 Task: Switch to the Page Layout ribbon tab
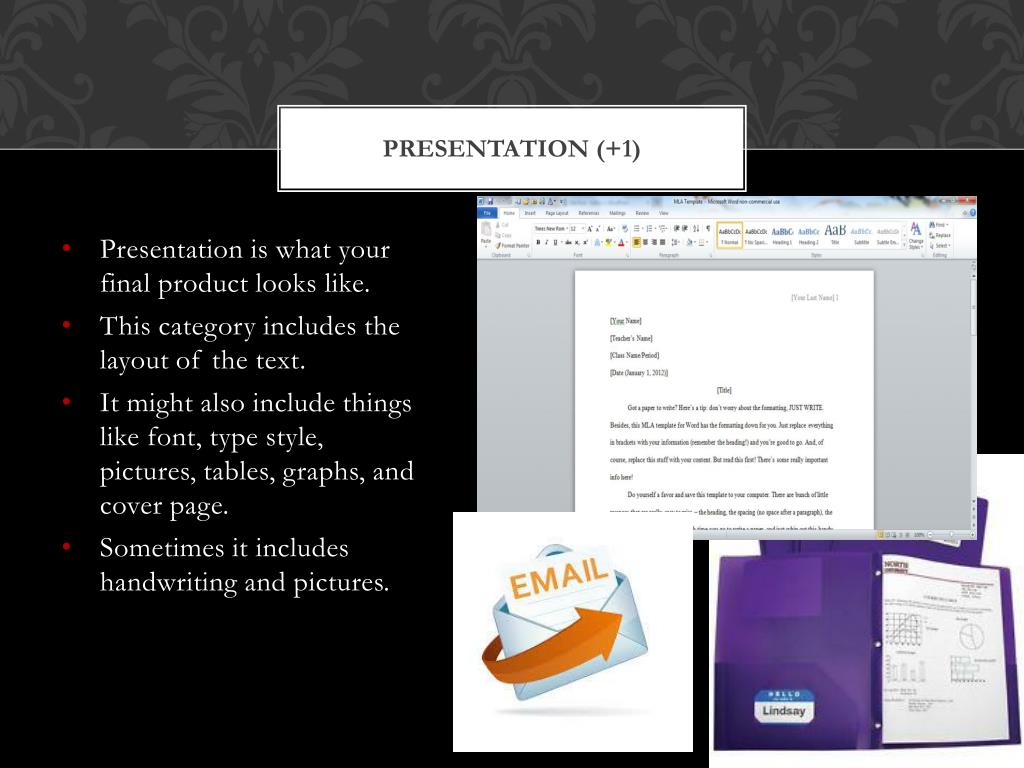[x=556, y=213]
